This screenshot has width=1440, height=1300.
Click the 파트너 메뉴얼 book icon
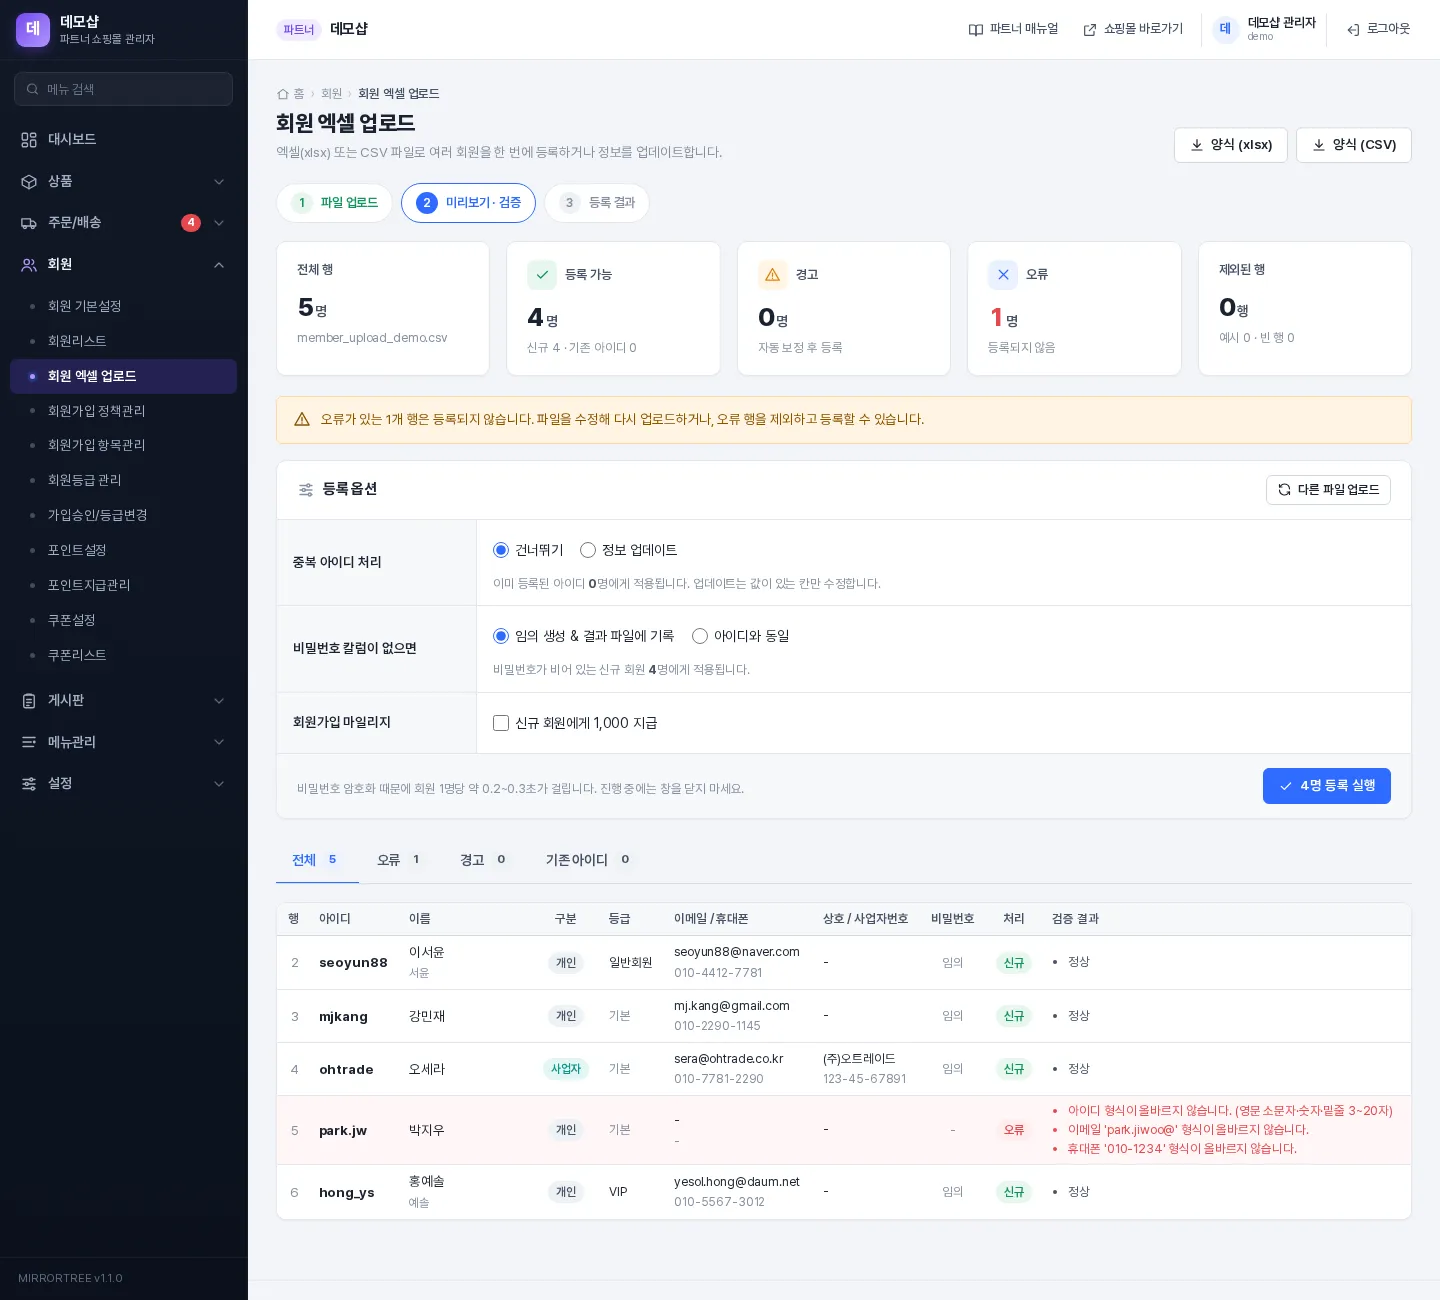click(976, 30)
